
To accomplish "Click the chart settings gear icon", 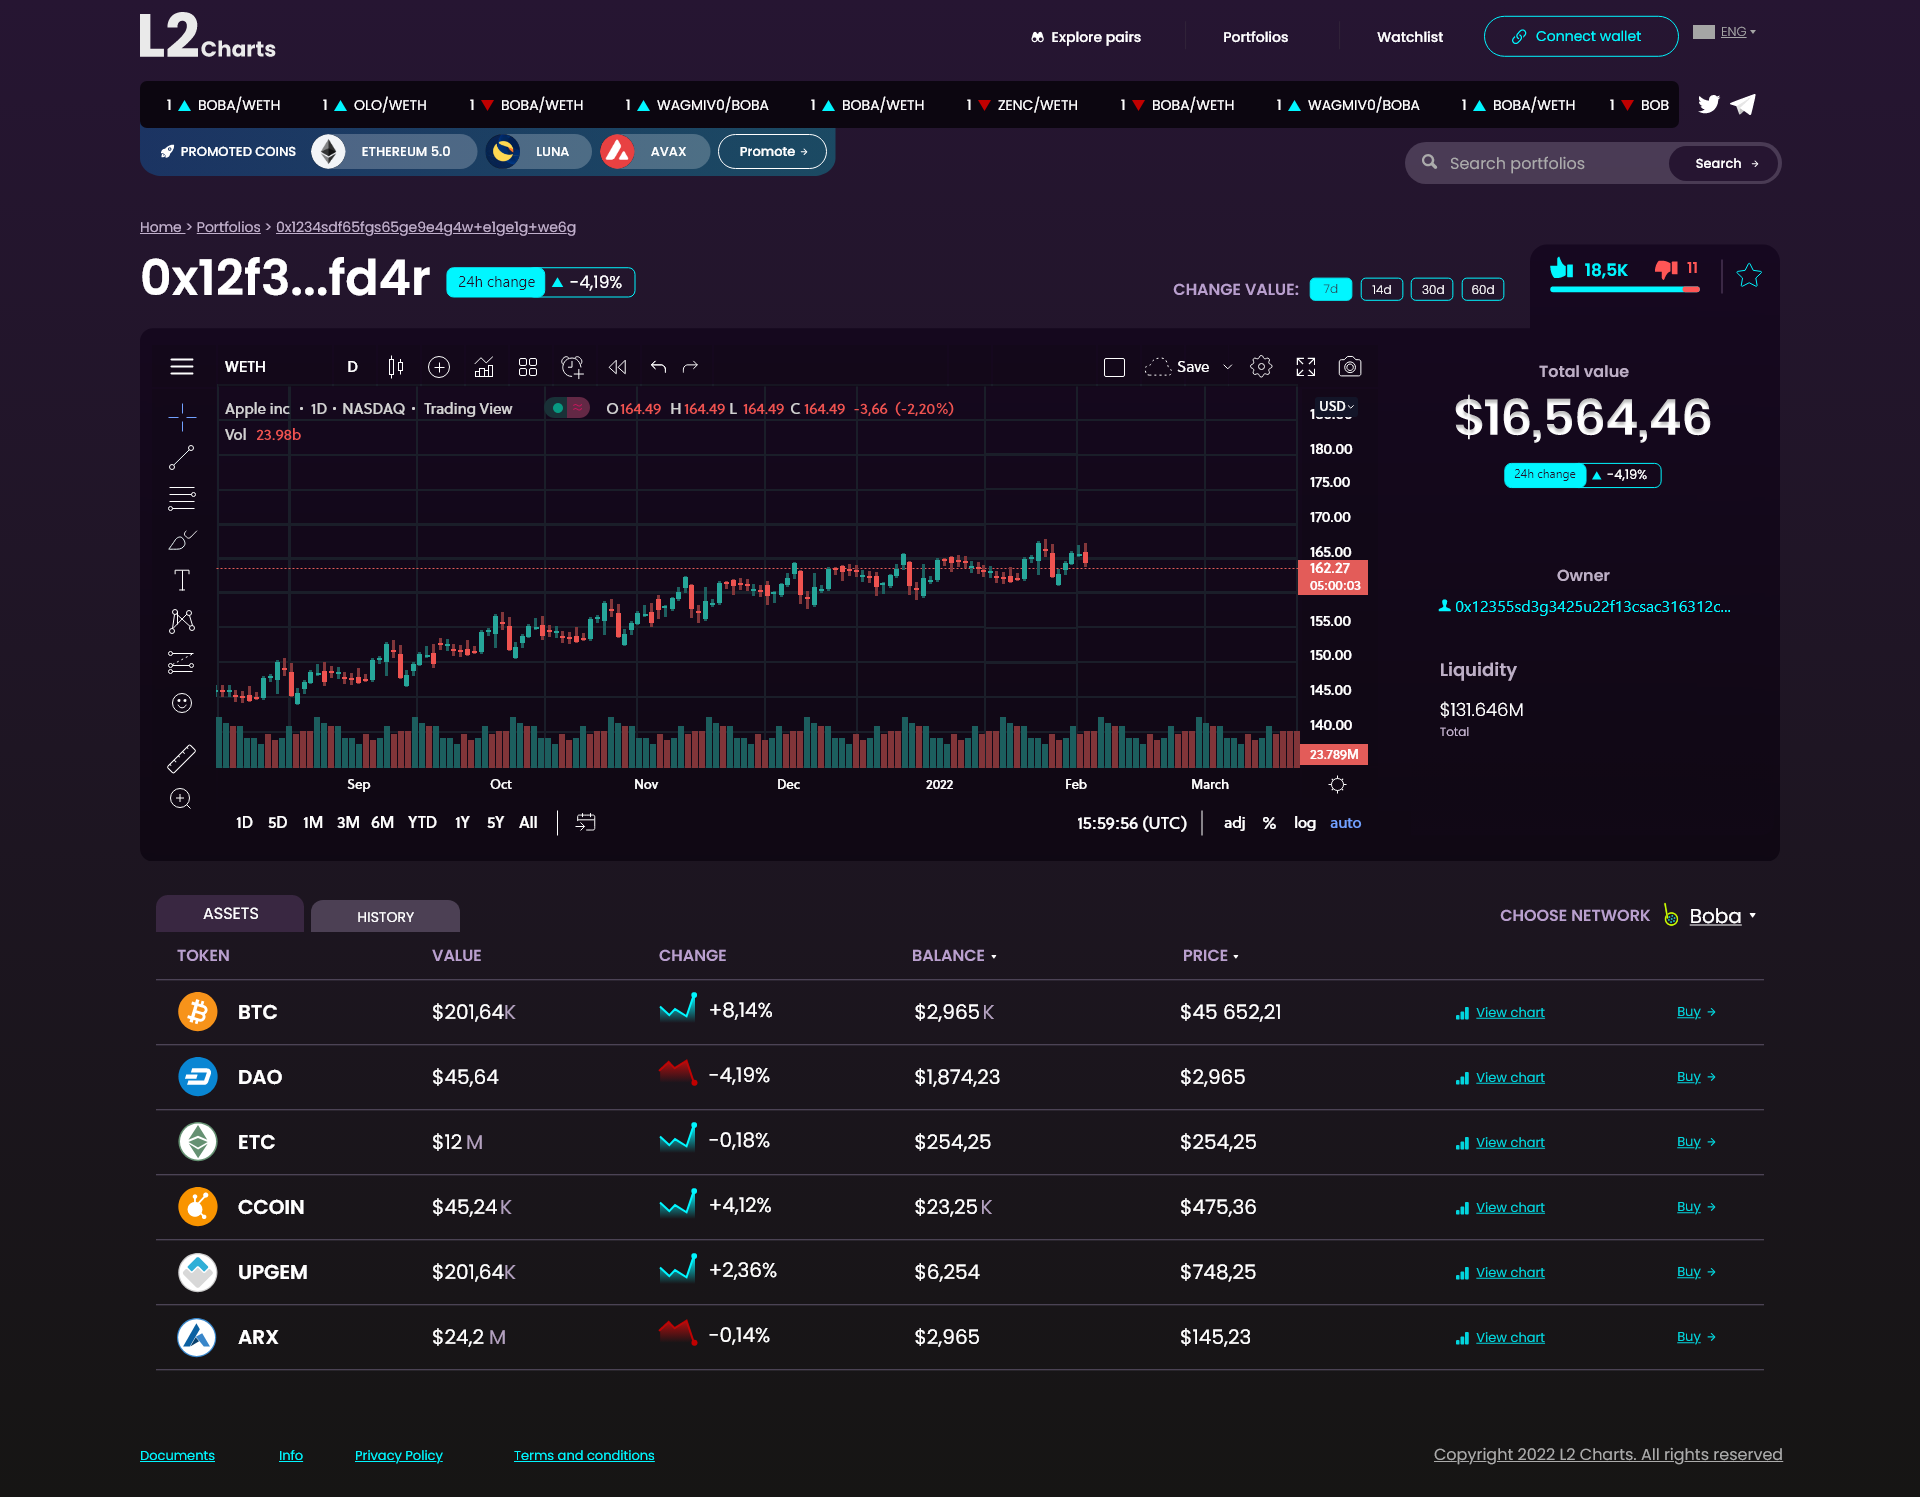I will [1261, 367].
